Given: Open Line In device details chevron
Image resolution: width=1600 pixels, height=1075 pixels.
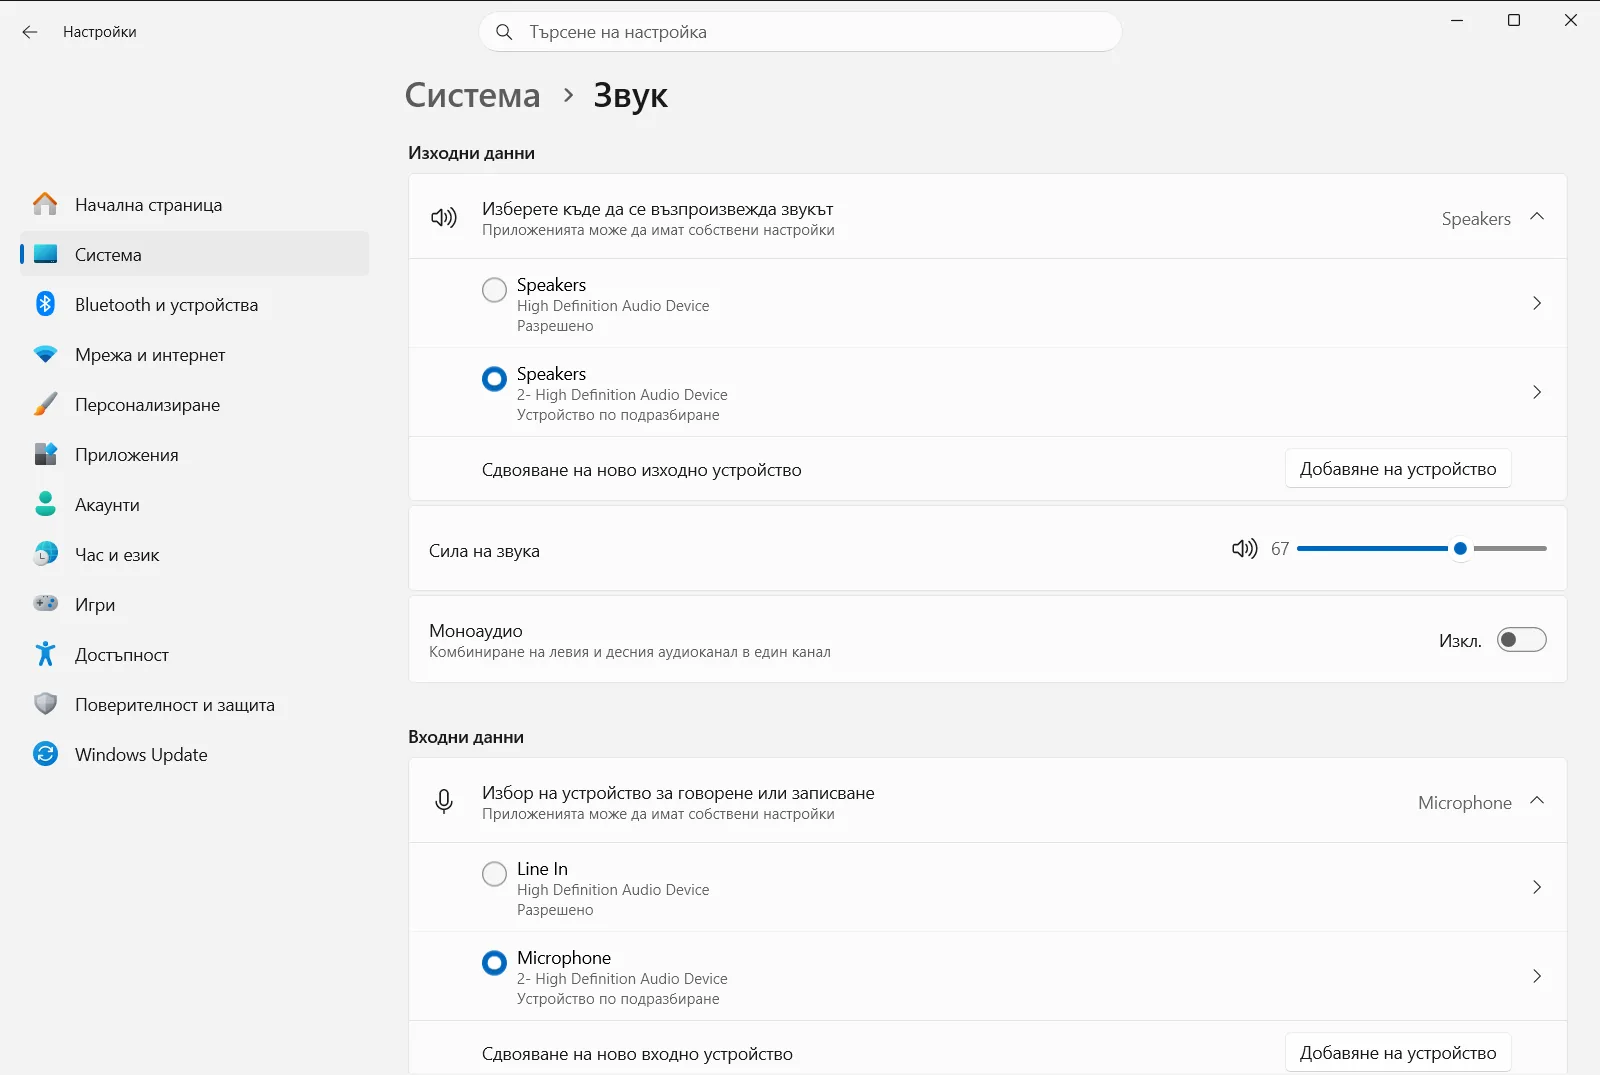Looking at the screenshot, I should (x=1537, y=887).
